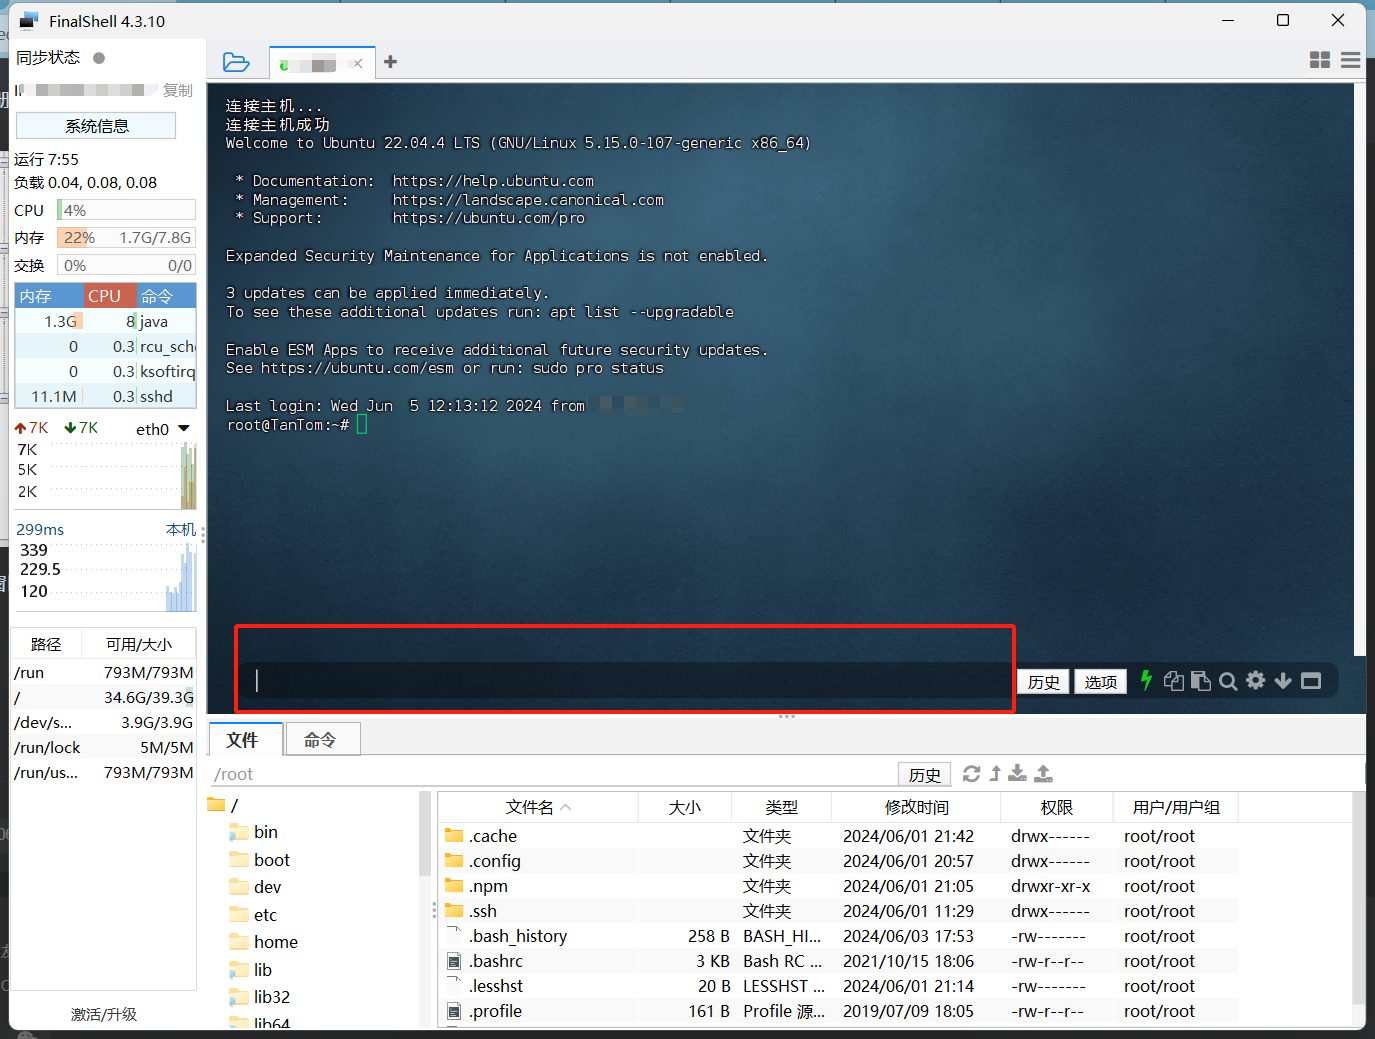Screen dimensions: 1375x1039
Task: Click the green lightning quick command icon
Action: coord(1146,681)
